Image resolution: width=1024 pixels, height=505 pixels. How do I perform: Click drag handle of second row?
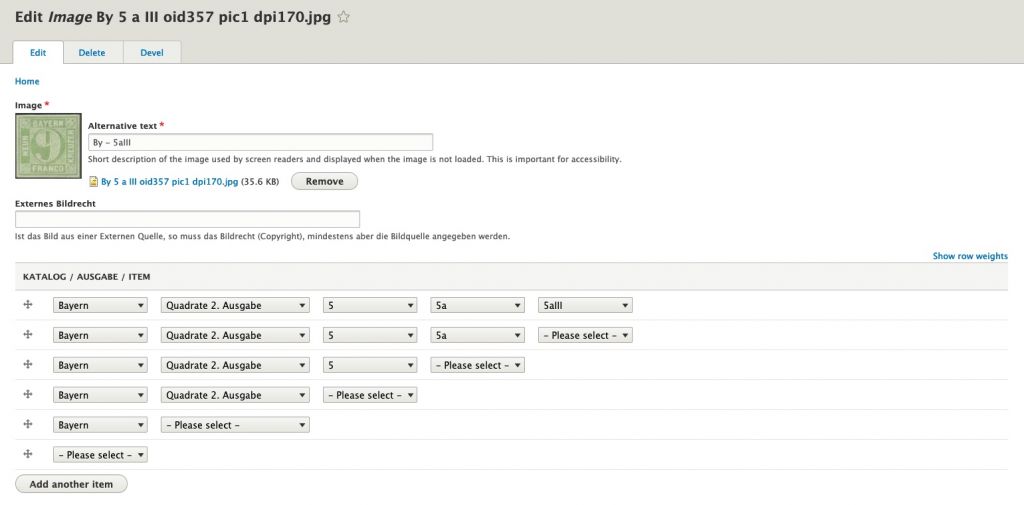(28, 335)
